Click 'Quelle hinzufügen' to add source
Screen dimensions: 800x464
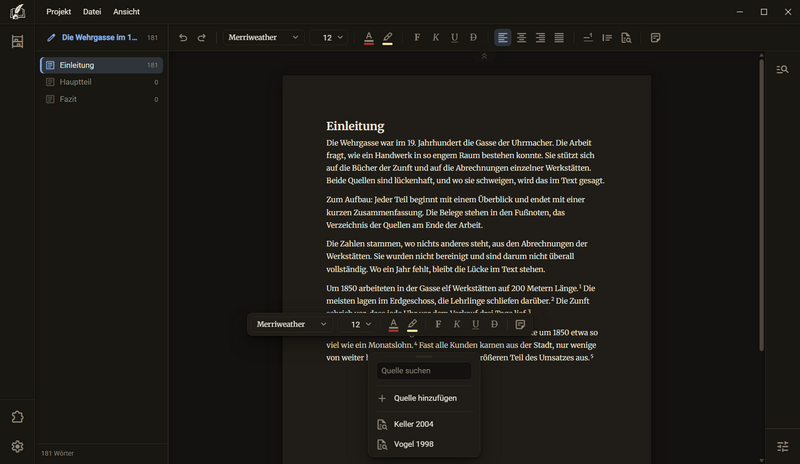424,398
